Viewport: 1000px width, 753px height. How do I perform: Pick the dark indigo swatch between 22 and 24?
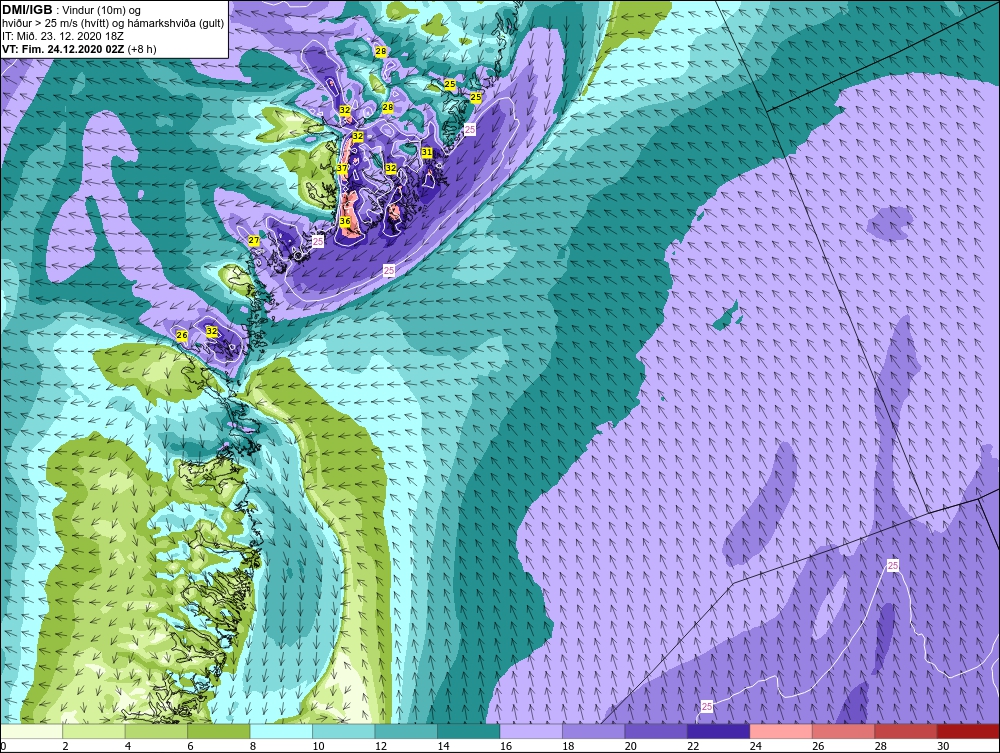coord(719,731)
